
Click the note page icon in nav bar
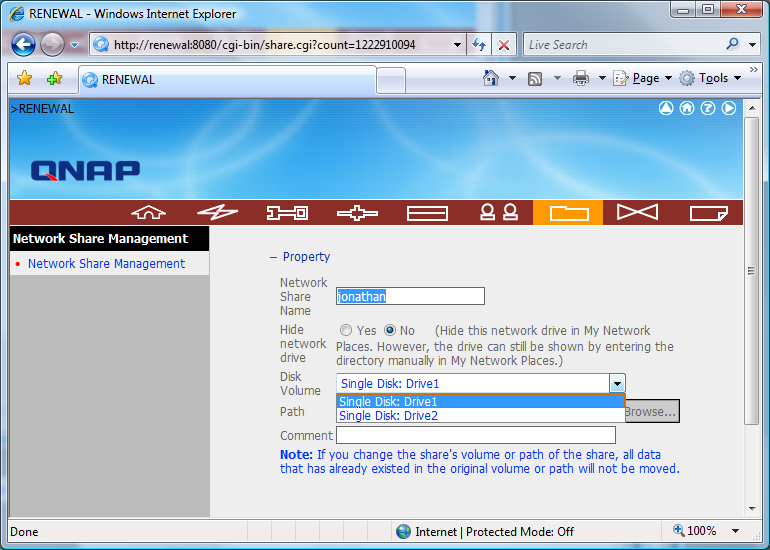[x=707, y=212]
